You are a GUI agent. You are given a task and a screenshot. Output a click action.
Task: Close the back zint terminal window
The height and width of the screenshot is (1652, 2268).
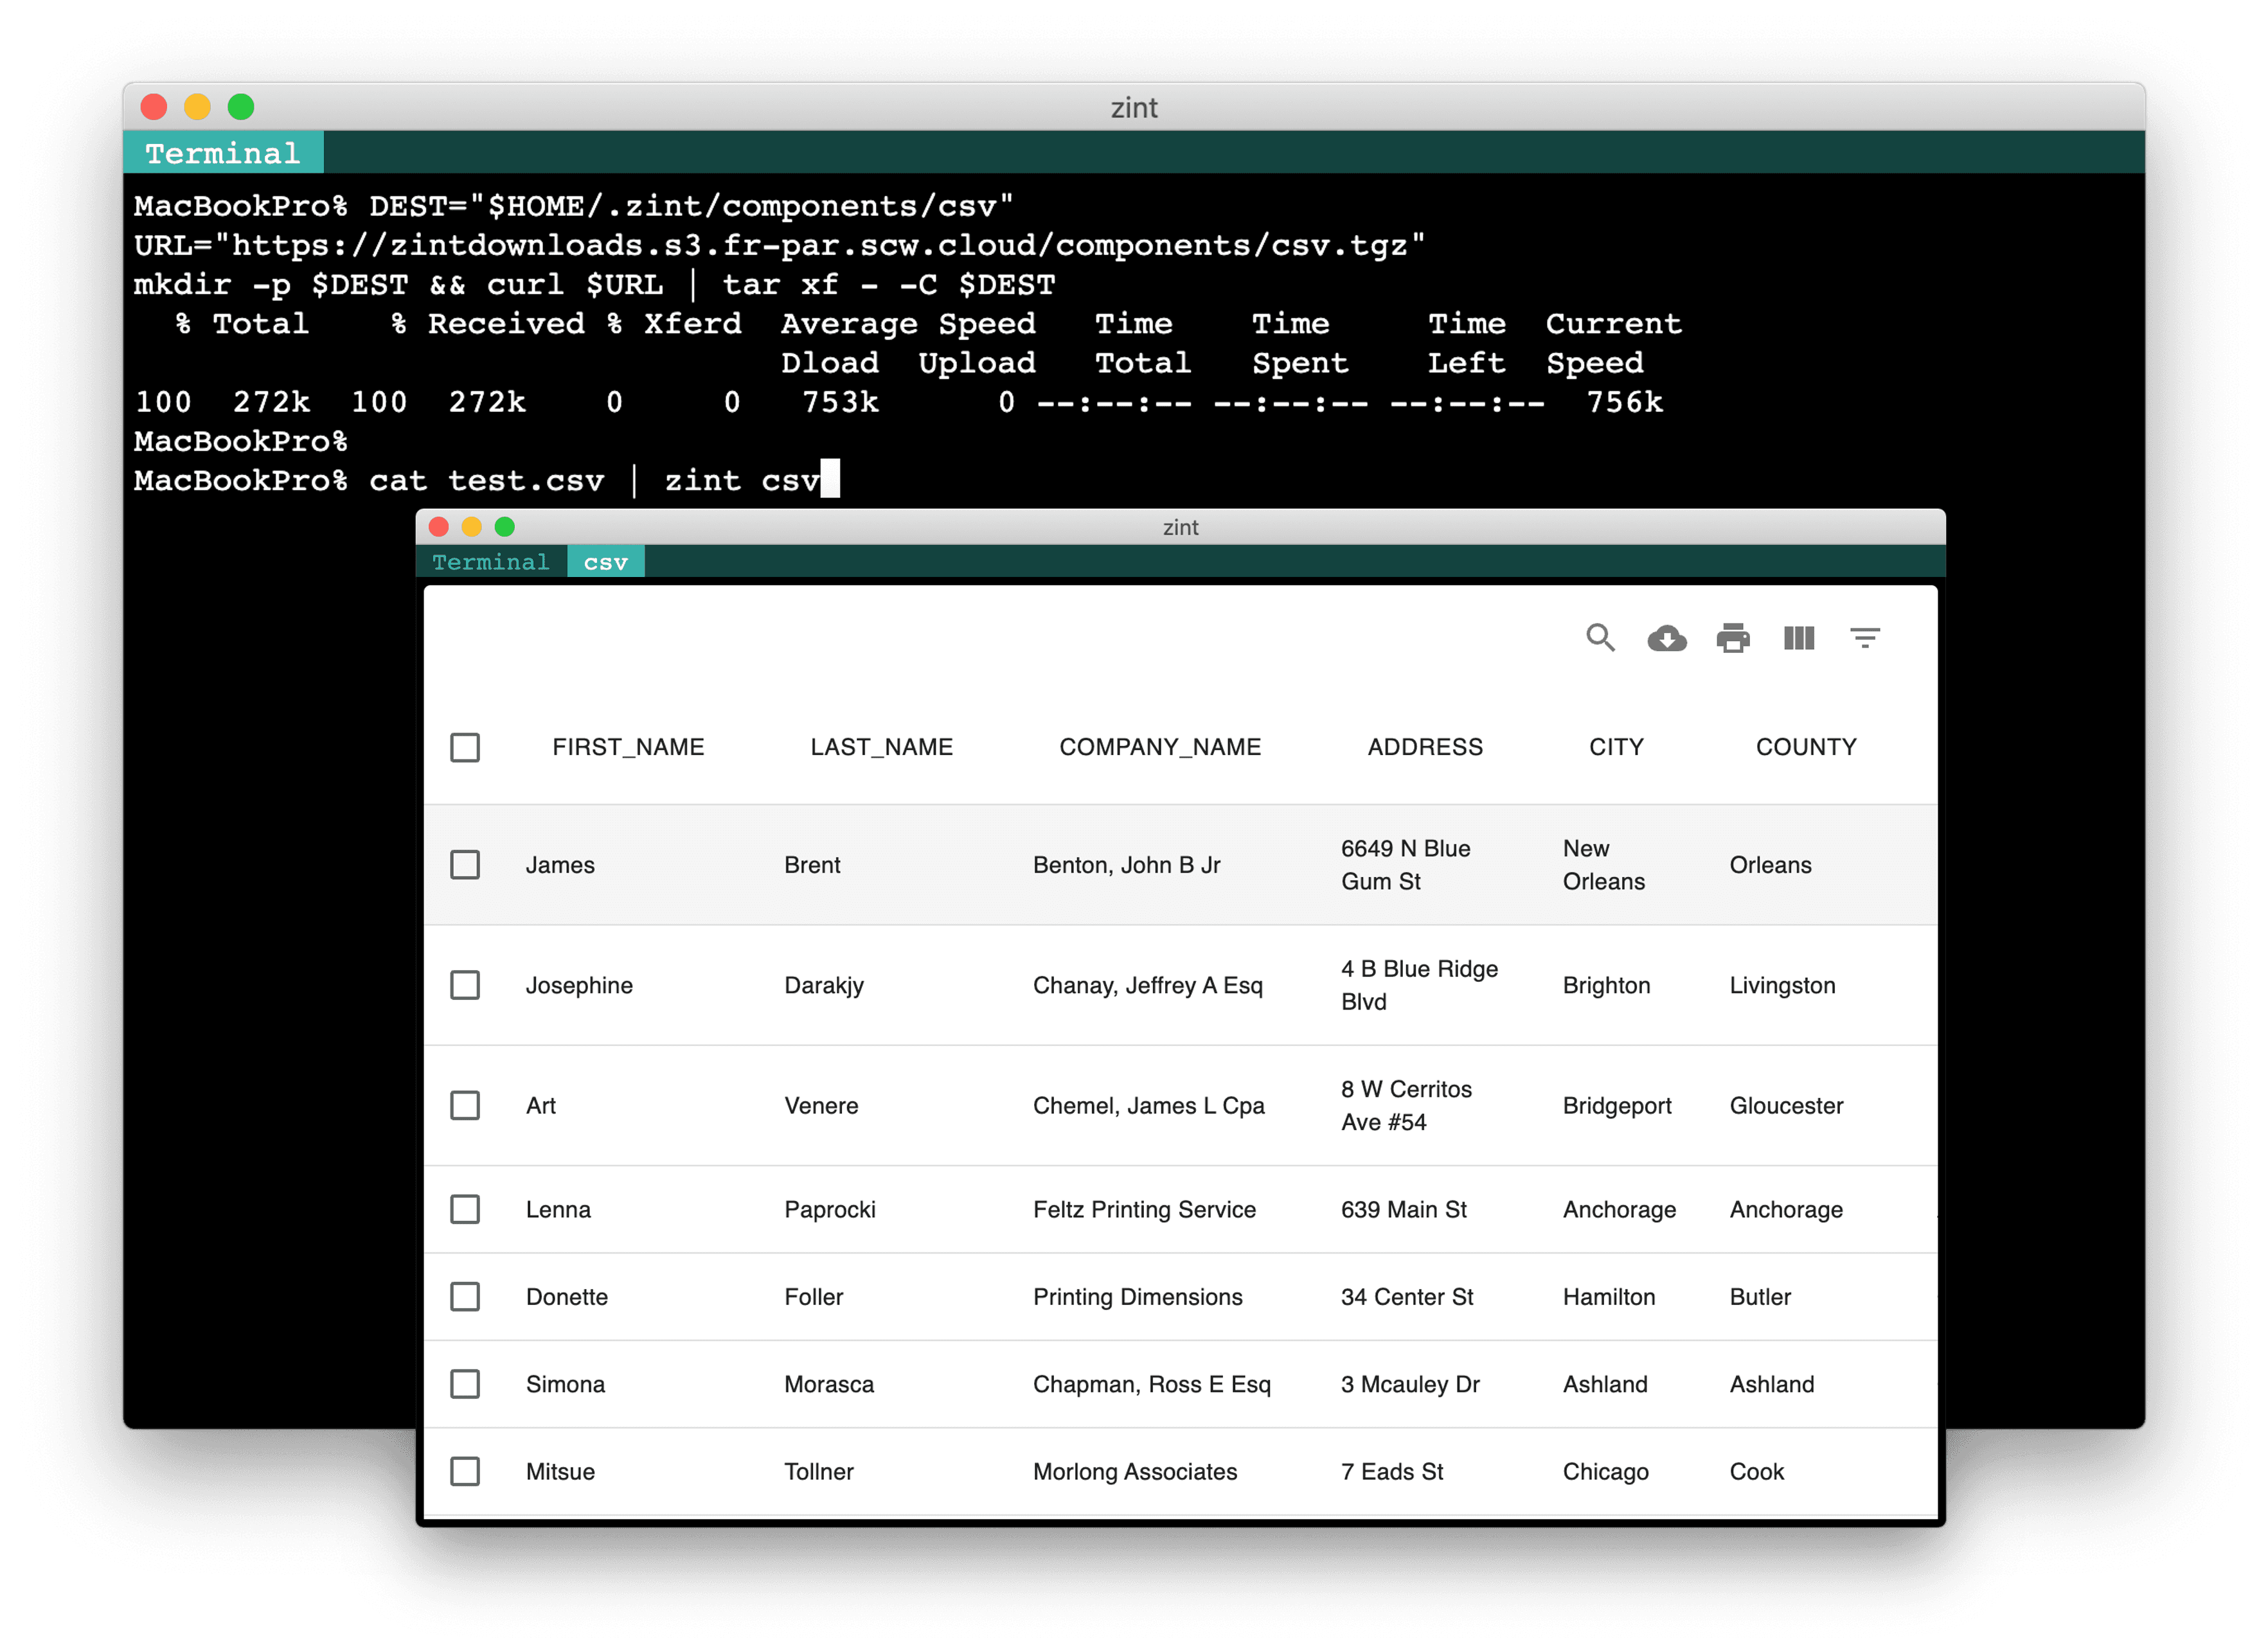tap(154, 107)
